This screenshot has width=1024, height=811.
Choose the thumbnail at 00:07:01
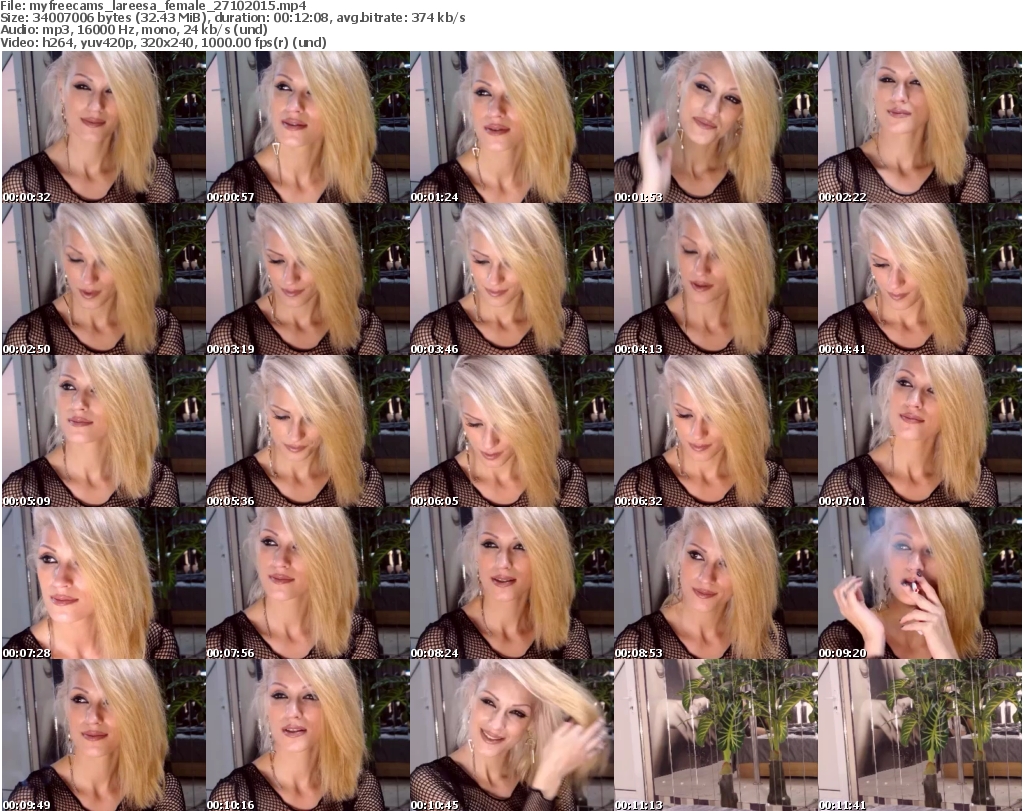(x=920, y=432)
